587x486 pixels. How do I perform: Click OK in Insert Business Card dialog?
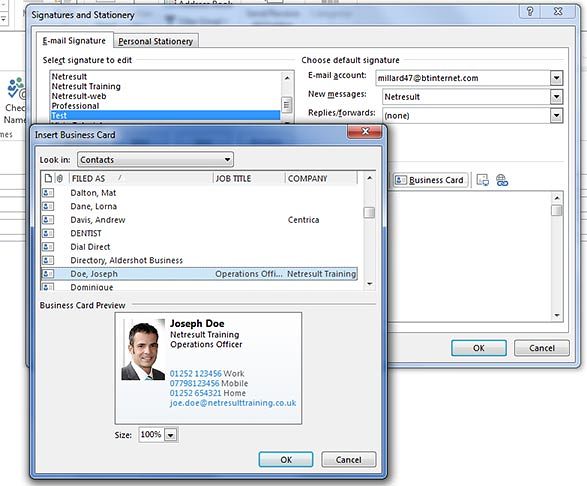tap(286, 459)
